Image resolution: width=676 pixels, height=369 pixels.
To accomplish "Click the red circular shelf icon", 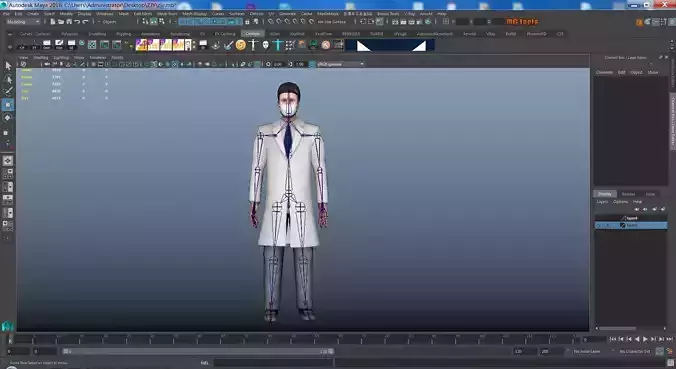I will (326, 45).
